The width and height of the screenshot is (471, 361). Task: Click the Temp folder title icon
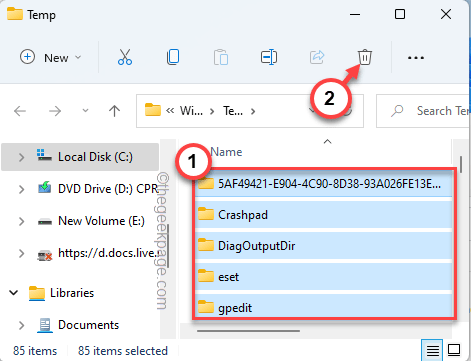(x=15, y=14)
